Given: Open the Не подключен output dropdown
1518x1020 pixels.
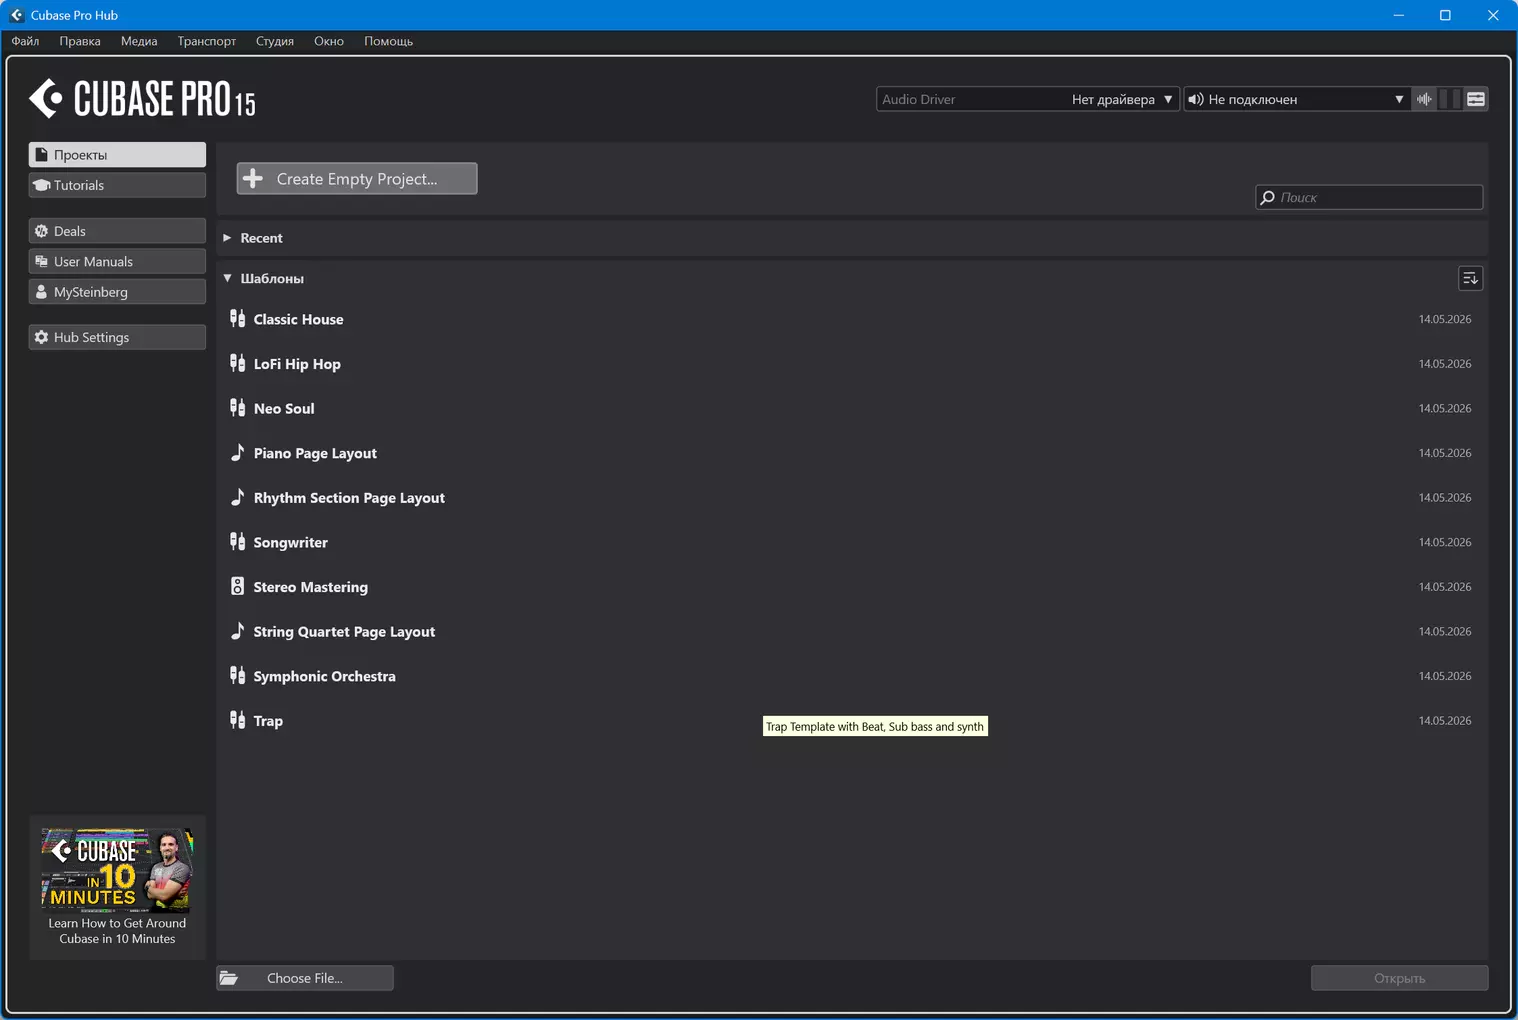Looking at the screenshot, I should click(x=1296, y=99).
